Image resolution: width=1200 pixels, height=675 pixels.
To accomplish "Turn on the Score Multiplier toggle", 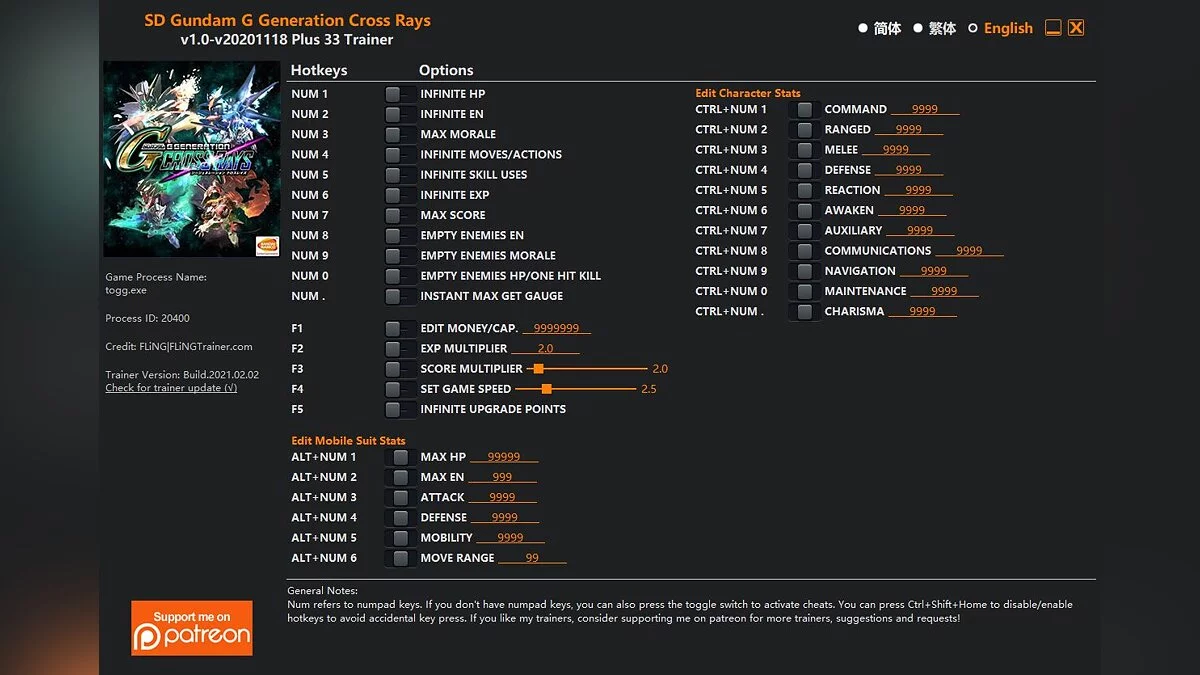I will (400, 369).
